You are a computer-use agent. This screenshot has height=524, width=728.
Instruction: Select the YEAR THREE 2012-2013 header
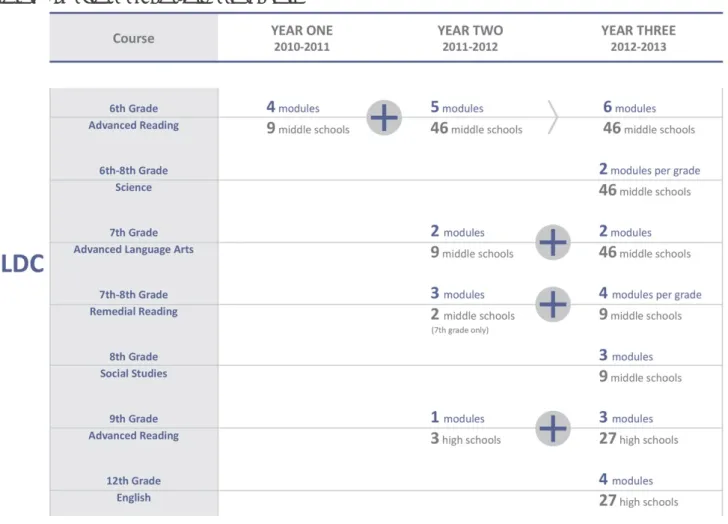click(x=638, y=39)
